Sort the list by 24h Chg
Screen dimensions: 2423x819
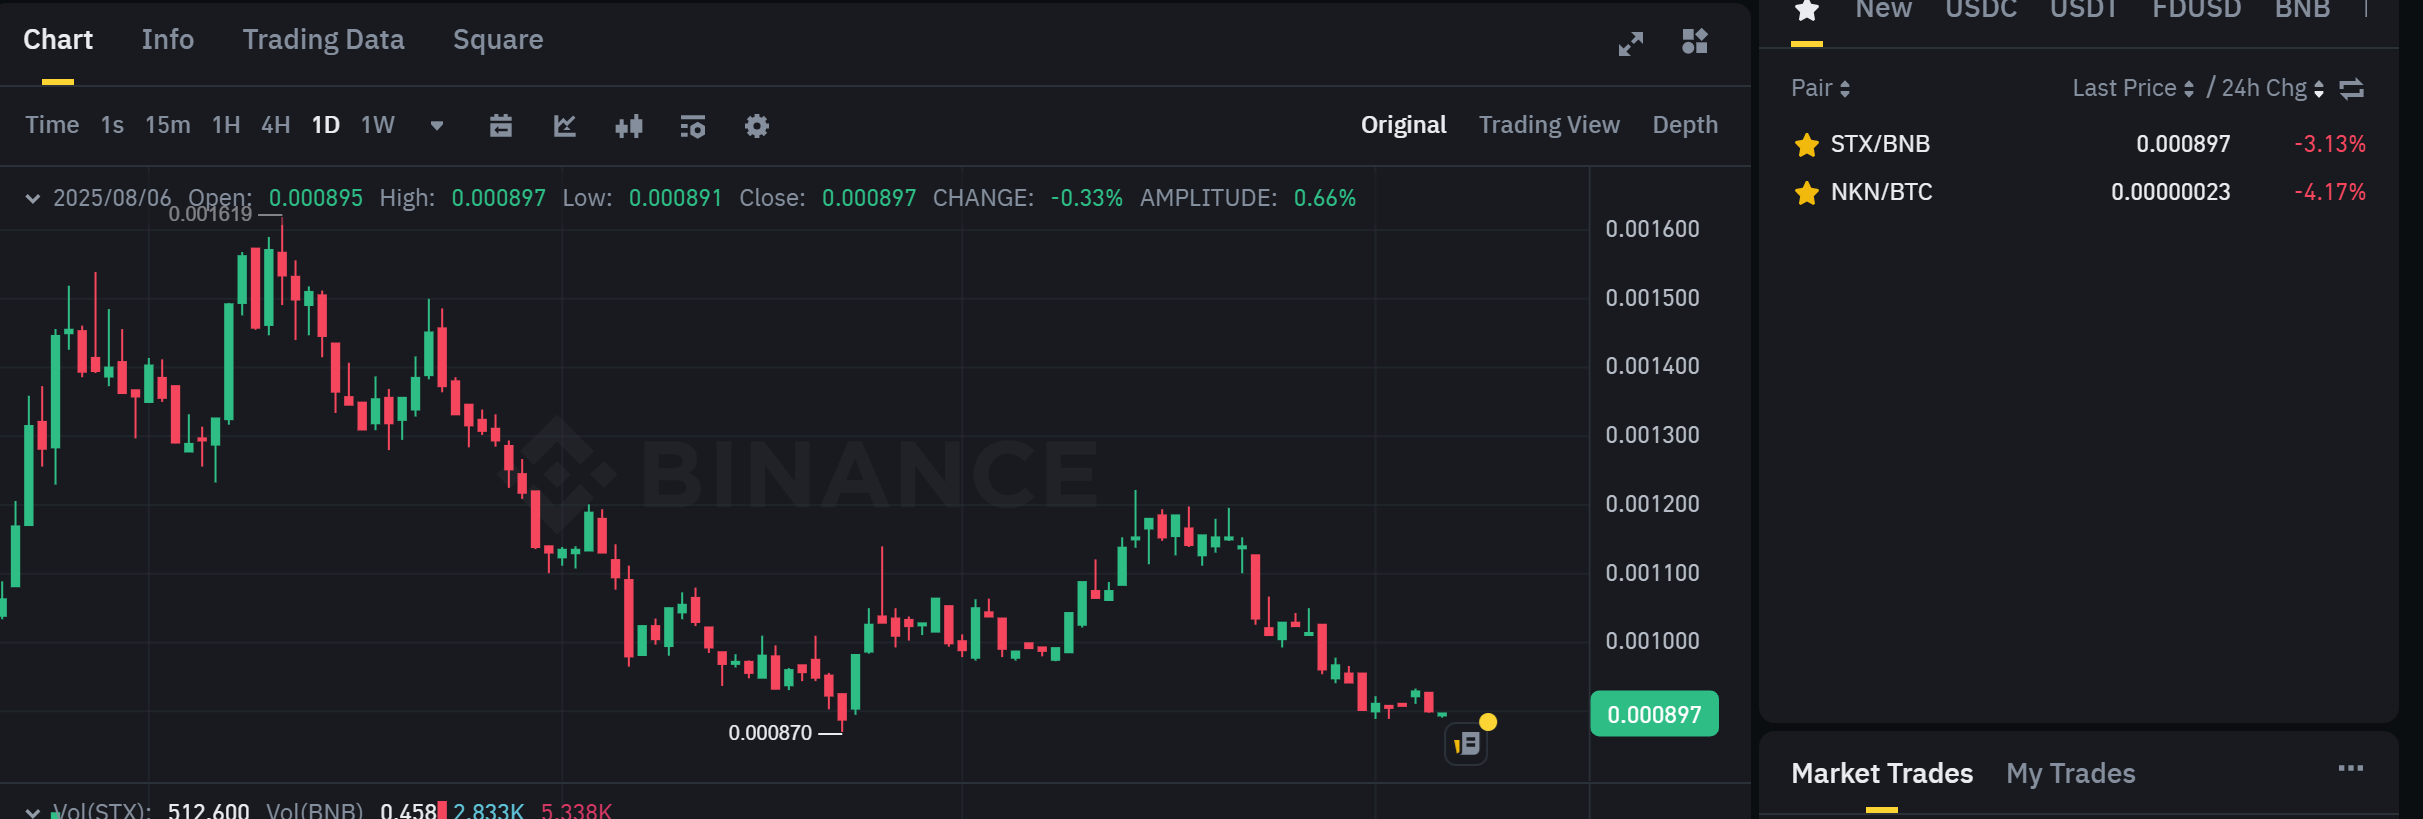pyautogui.click(x=2273, y=88)
